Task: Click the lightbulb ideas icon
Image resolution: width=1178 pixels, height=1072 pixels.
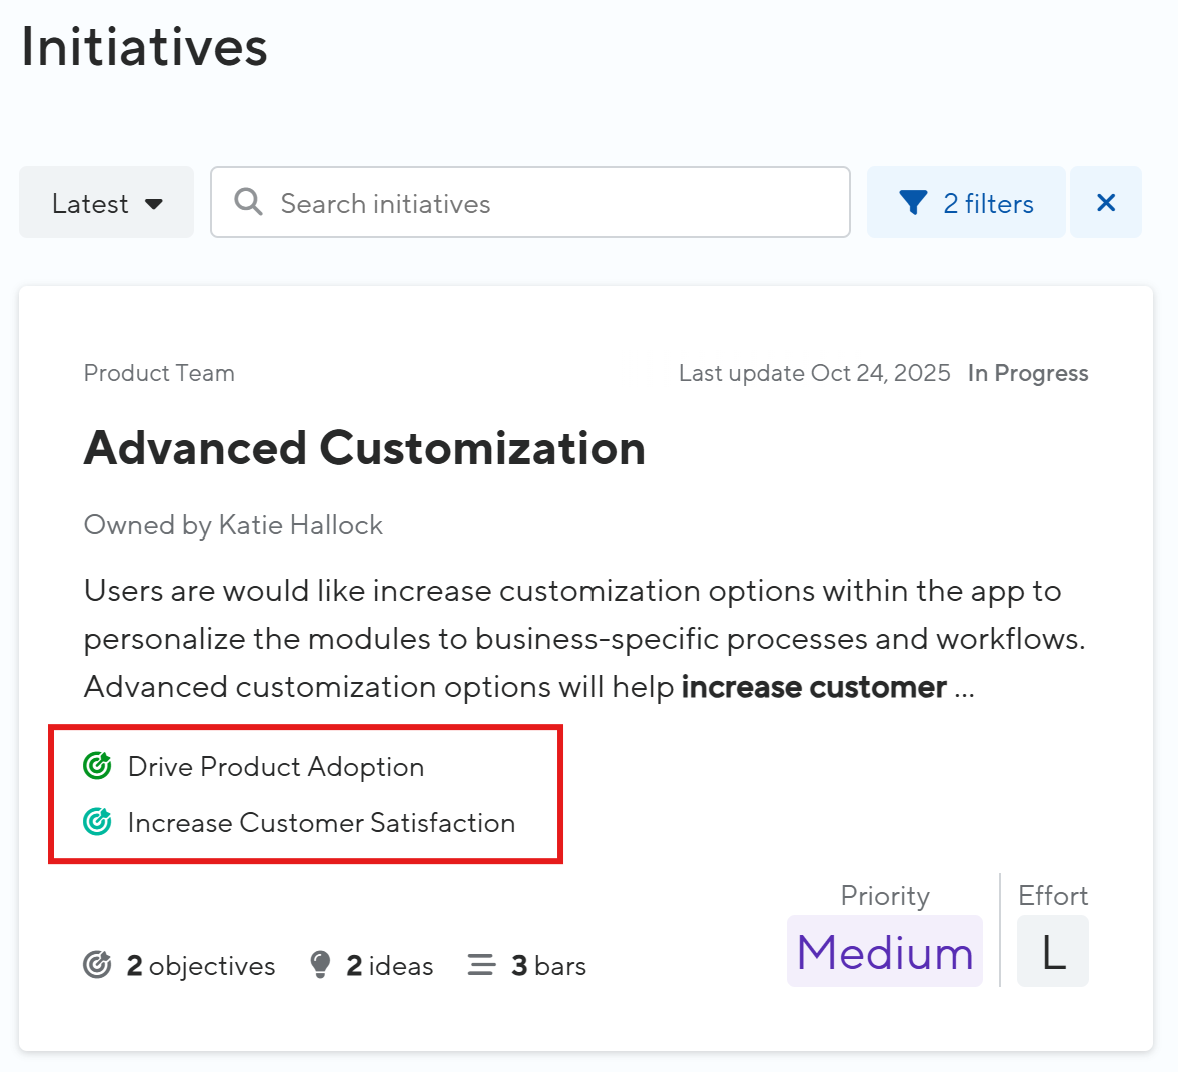Action: point(320,964)
